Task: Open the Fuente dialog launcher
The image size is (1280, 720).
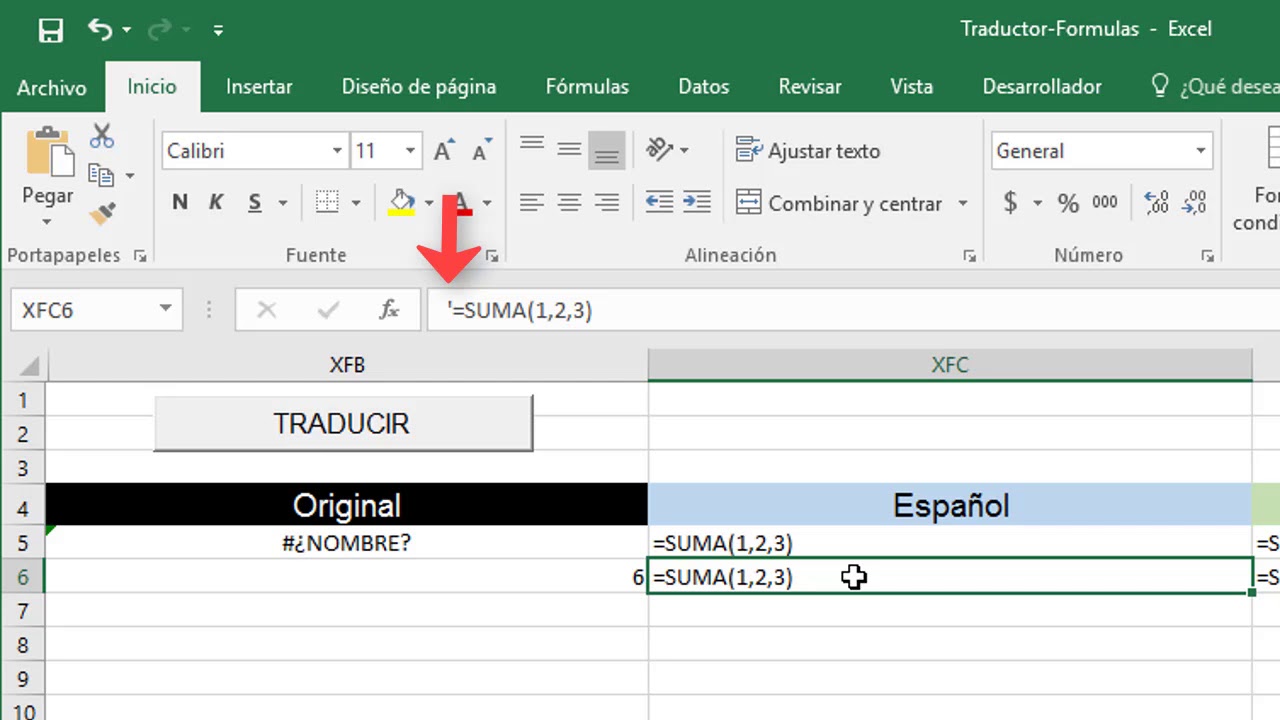Action: click(x=492, y=256)
